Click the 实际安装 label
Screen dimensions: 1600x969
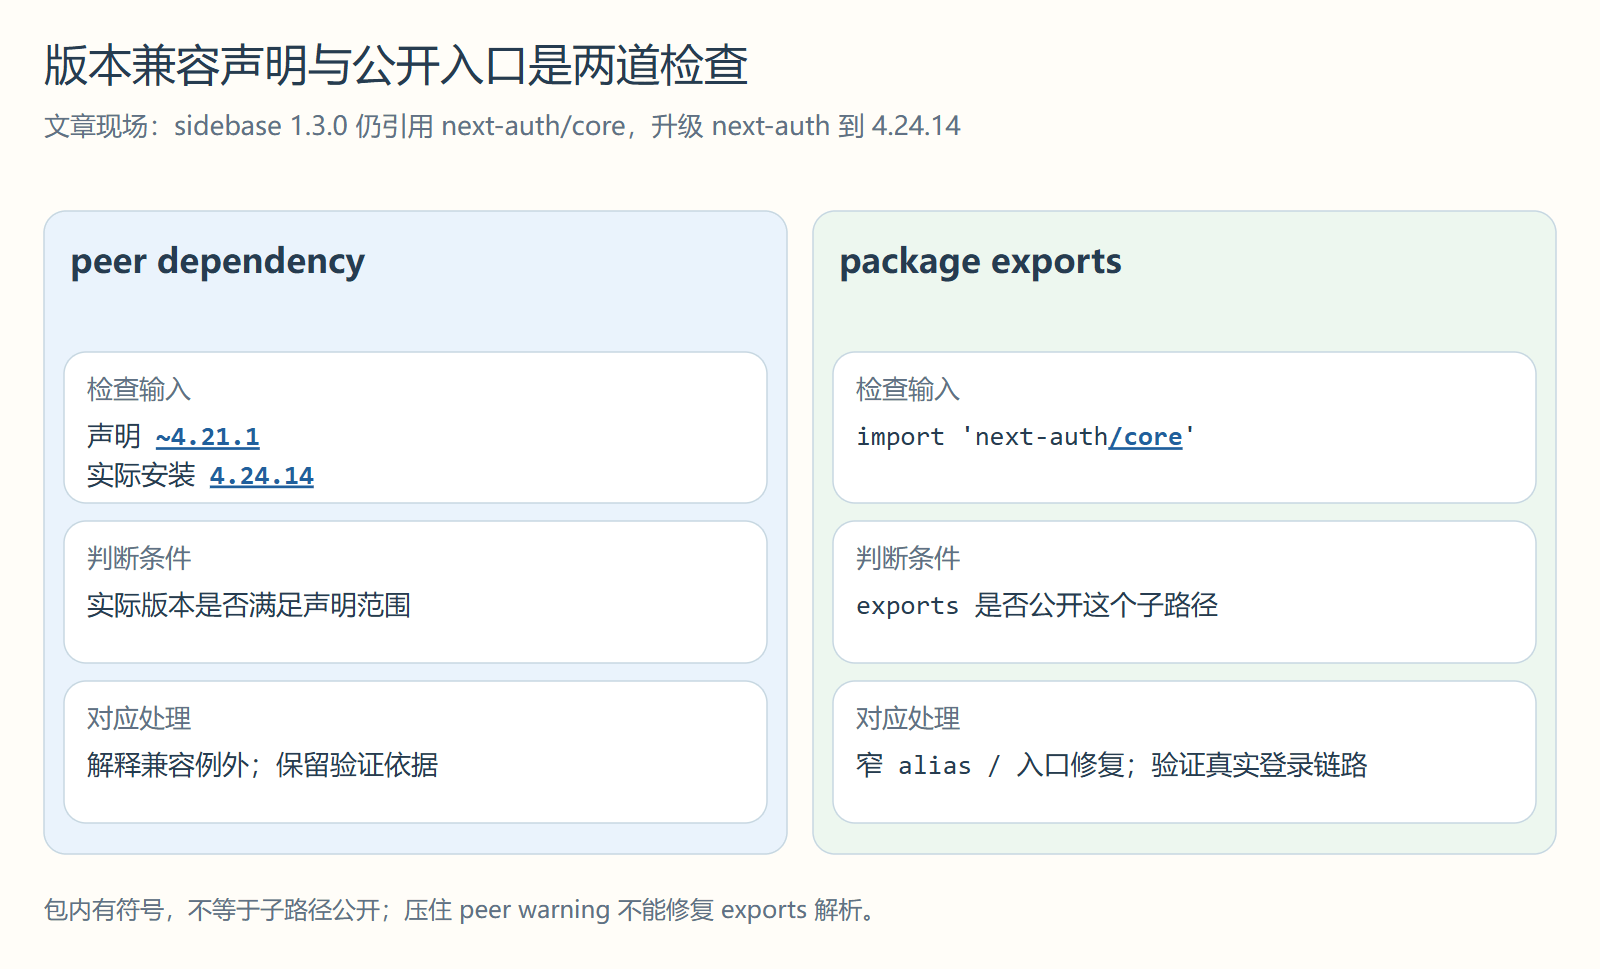tap(141, 476)
